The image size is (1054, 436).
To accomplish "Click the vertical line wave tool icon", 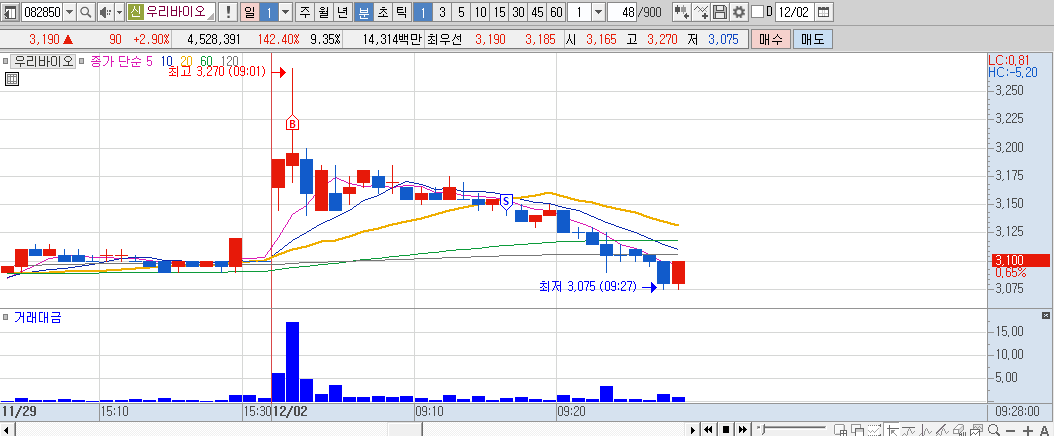I will (926, 430).
